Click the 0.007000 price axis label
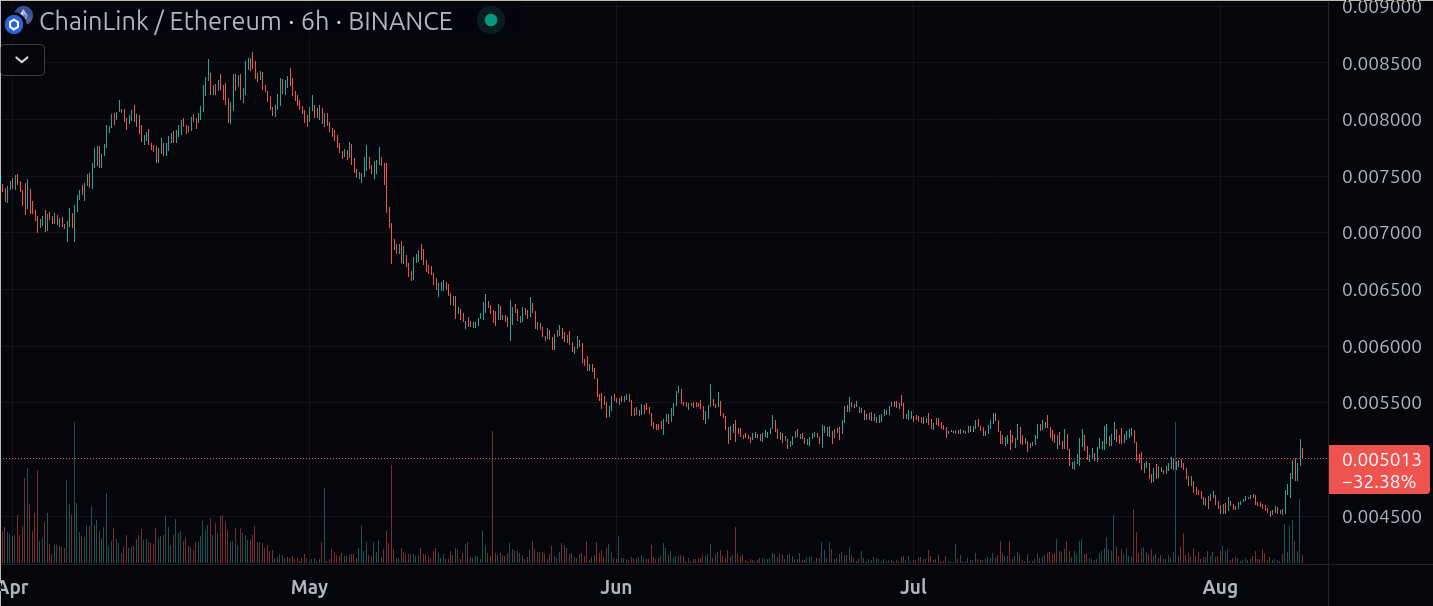Image resolution: width=1433 pixels, height=606 pixels. [1382, 233]
